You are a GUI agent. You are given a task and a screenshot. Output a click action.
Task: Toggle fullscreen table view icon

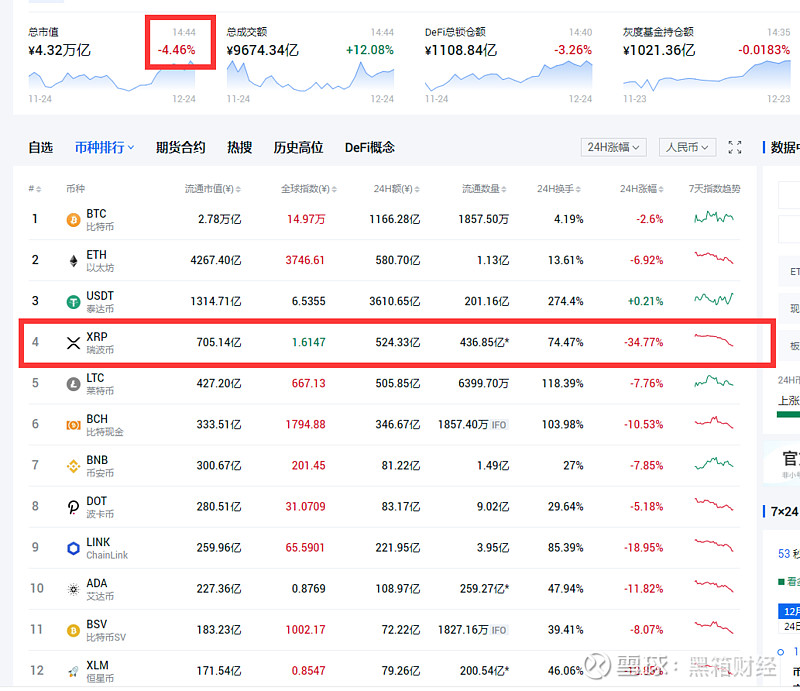pyautogui.click(x=735, y=147)
